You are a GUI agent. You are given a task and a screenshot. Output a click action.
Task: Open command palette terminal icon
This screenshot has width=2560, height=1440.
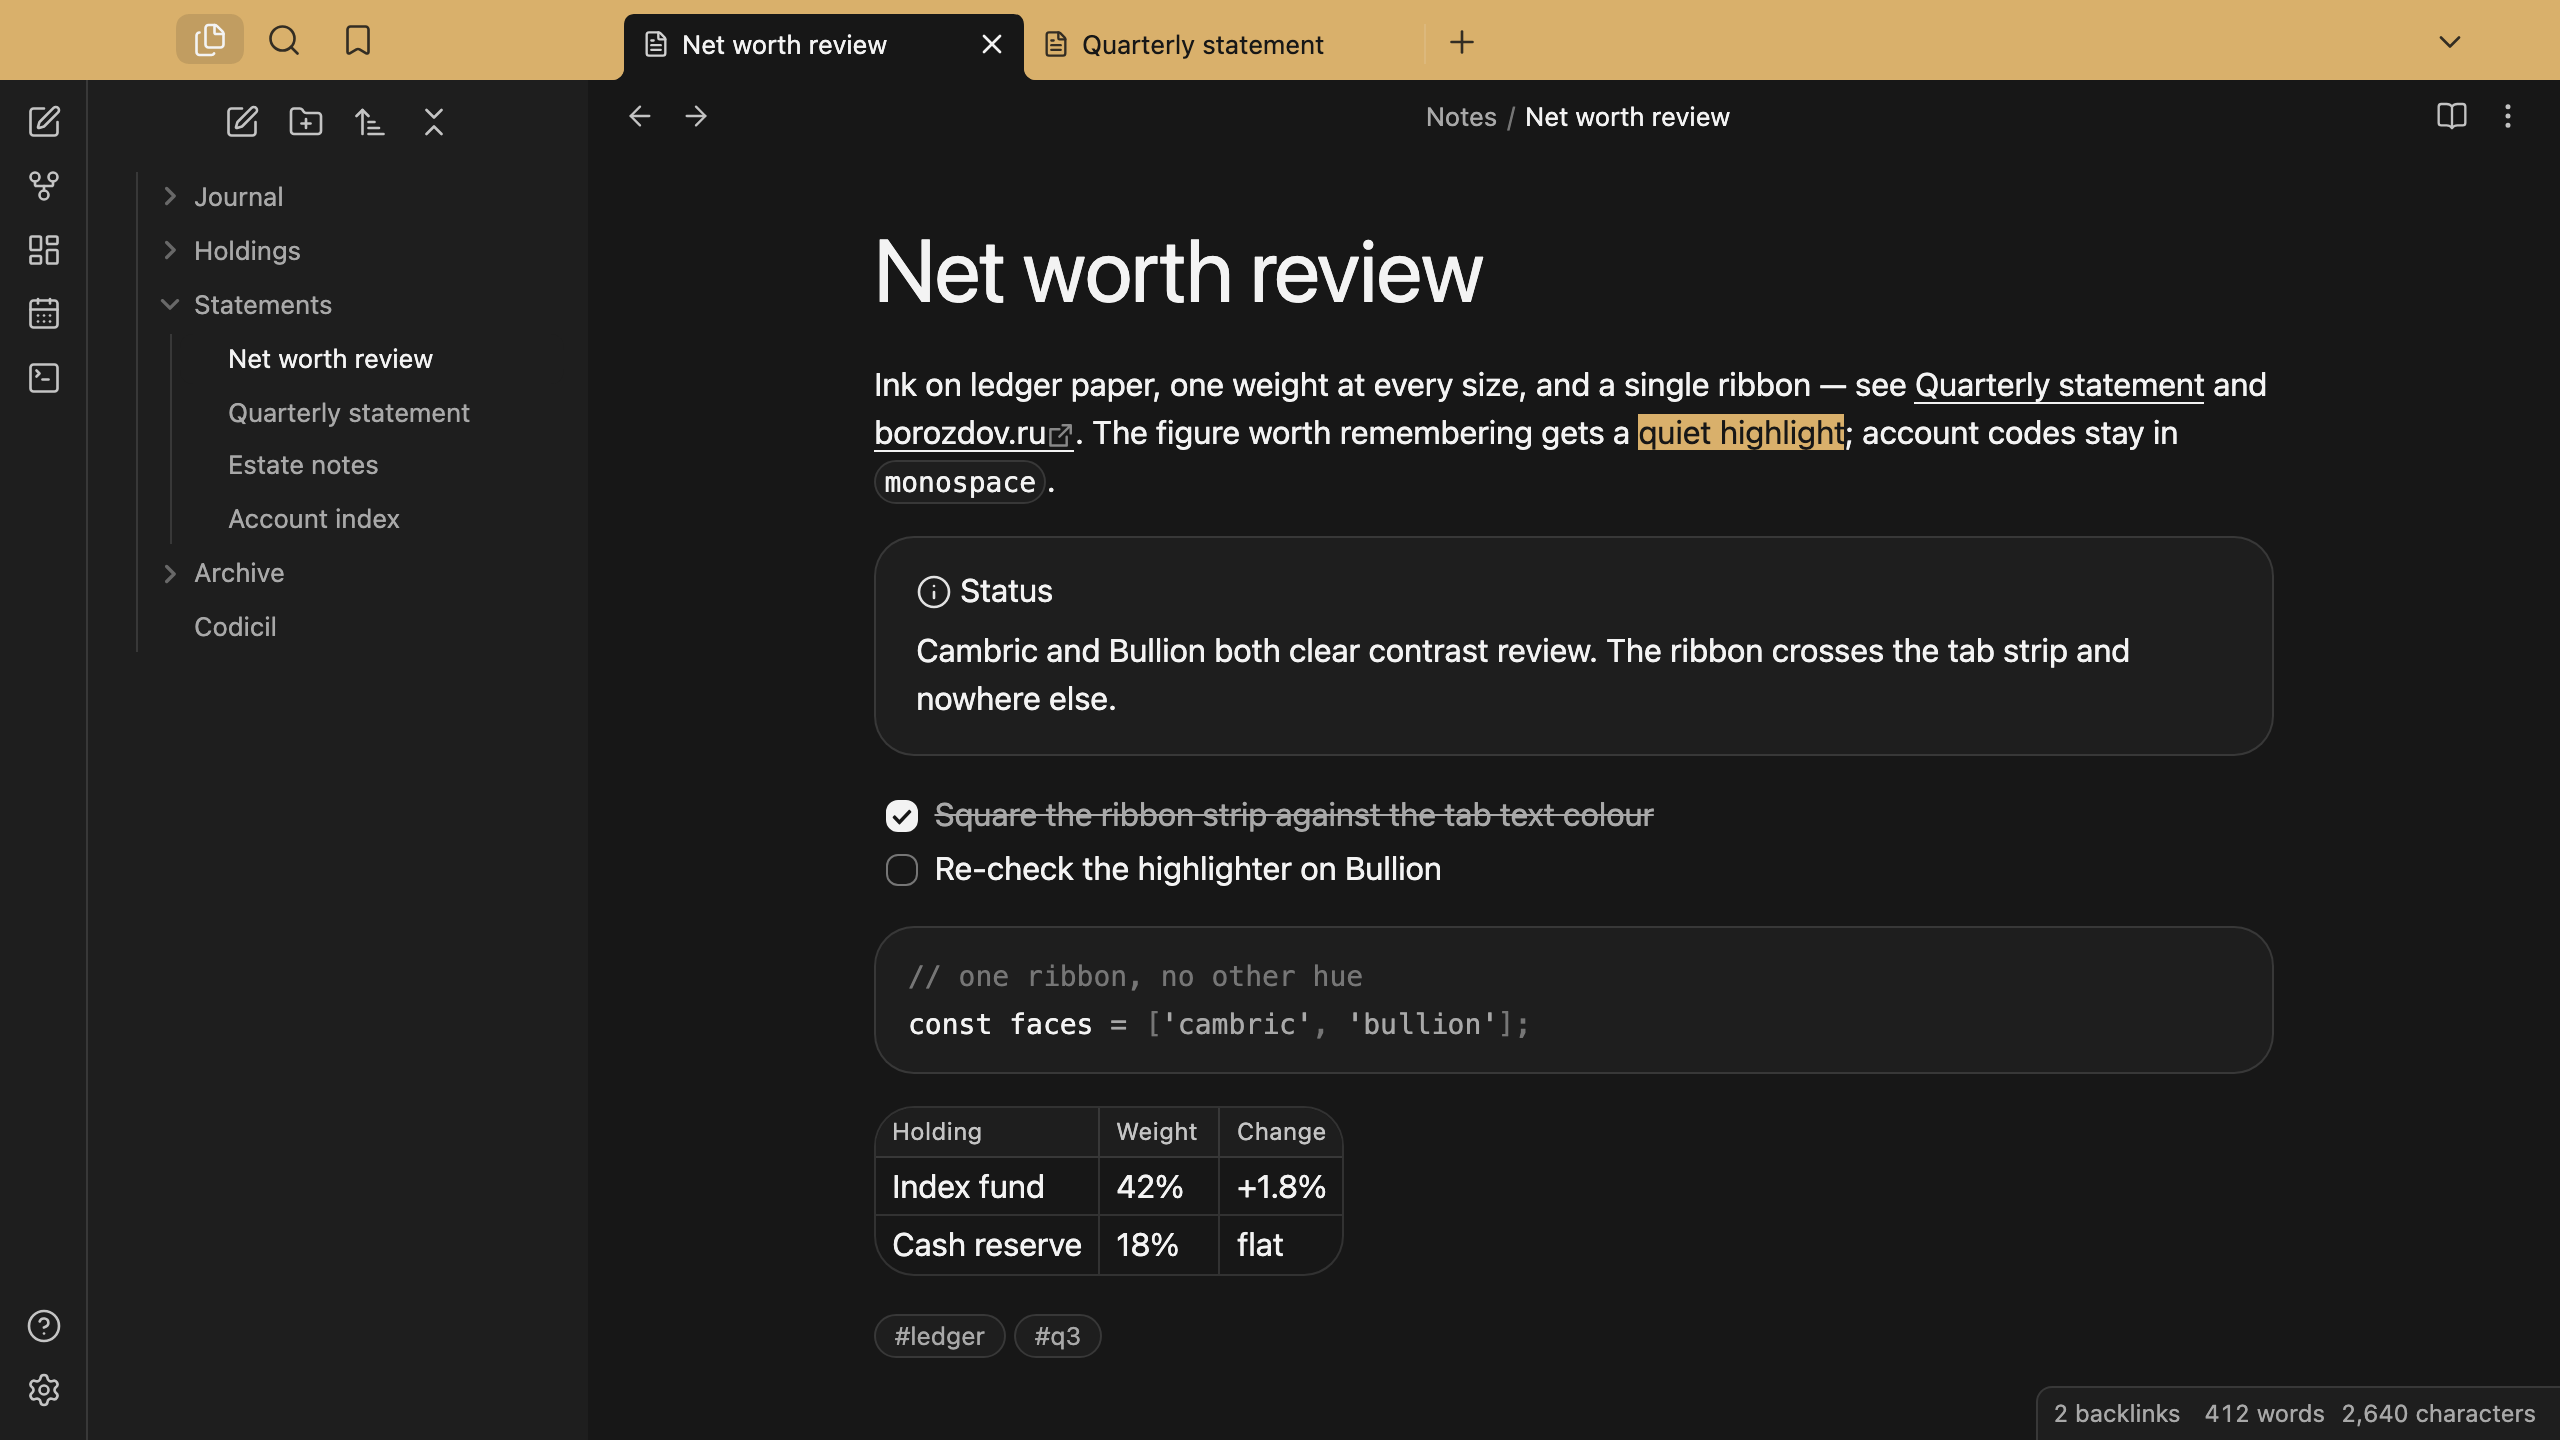[x=44, y=378]
